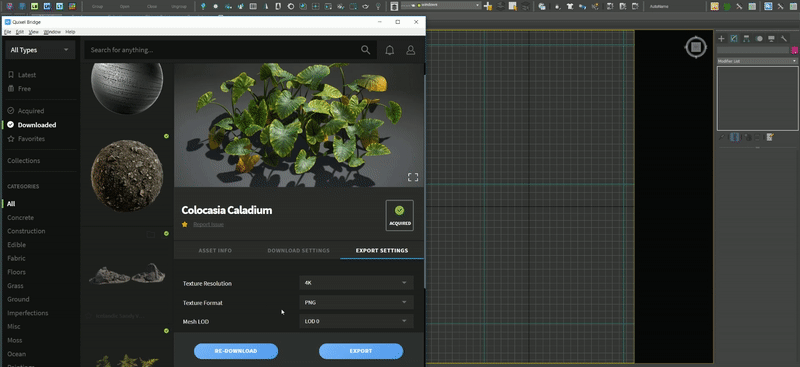The height and width of the screenshot is (367, 800).
Task: Select the Construction category
Action: (26, 231)
